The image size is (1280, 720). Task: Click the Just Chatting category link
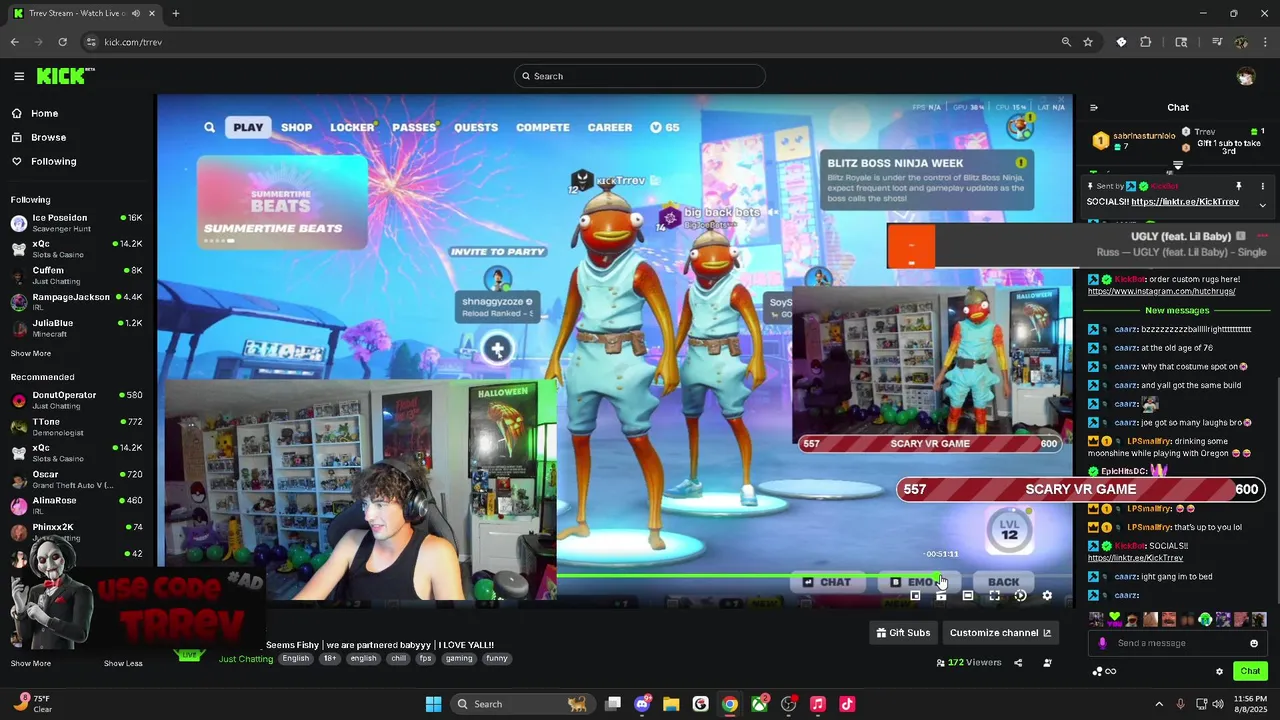246,659
